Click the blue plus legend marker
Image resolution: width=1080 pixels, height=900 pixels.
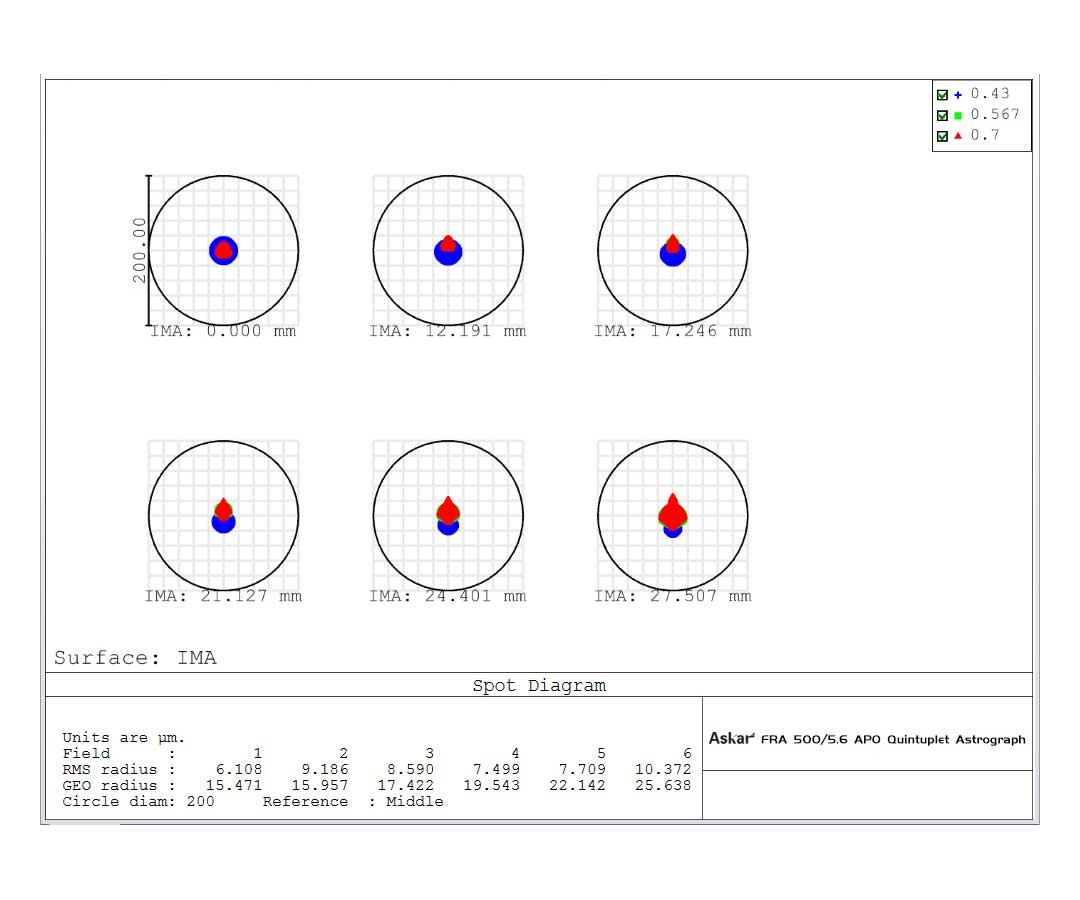(958, 95)
